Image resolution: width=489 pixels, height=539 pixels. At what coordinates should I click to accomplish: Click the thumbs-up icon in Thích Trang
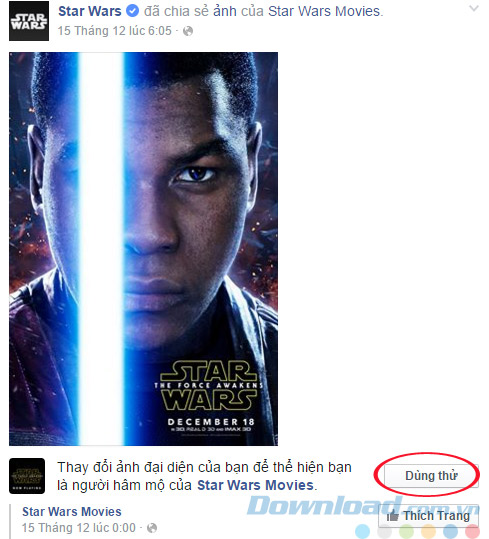tap(392, 515)
